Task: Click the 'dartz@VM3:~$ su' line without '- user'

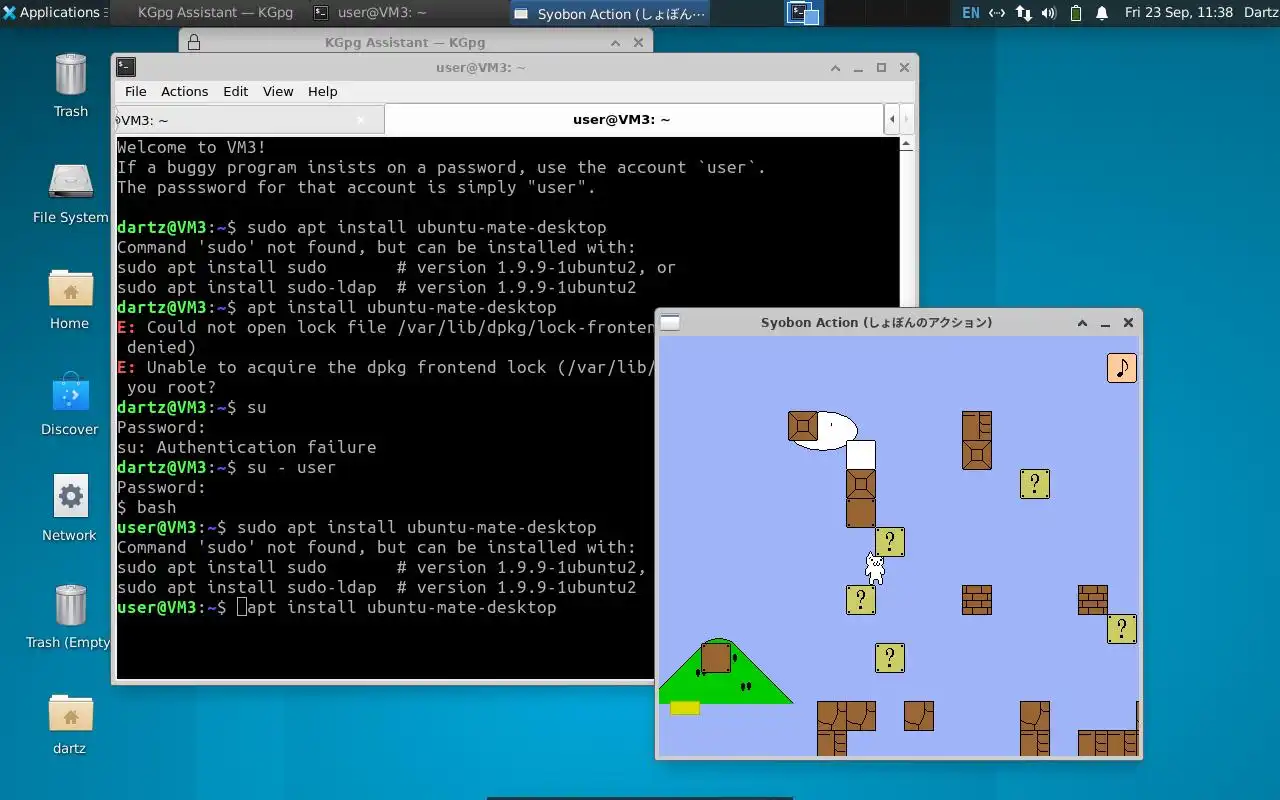Action: 192,407
